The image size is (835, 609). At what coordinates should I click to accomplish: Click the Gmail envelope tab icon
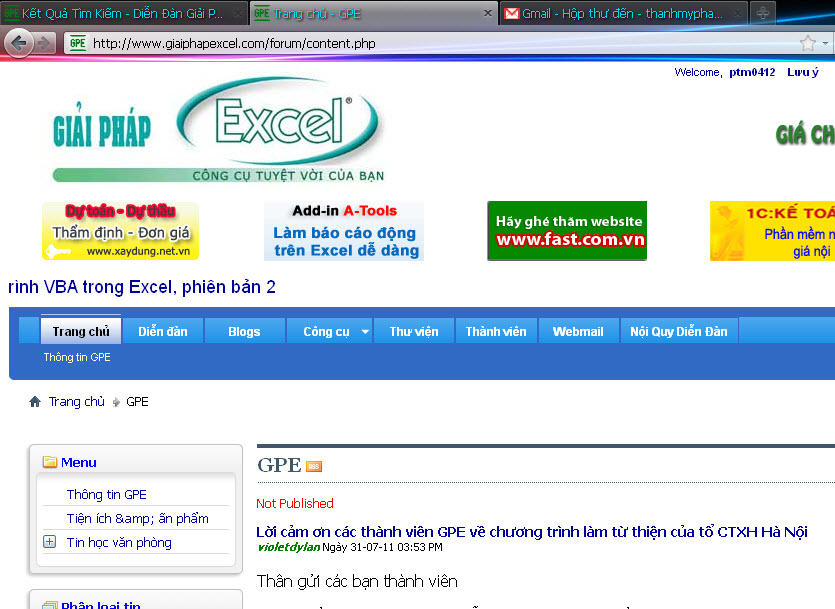tap(511, 13)
